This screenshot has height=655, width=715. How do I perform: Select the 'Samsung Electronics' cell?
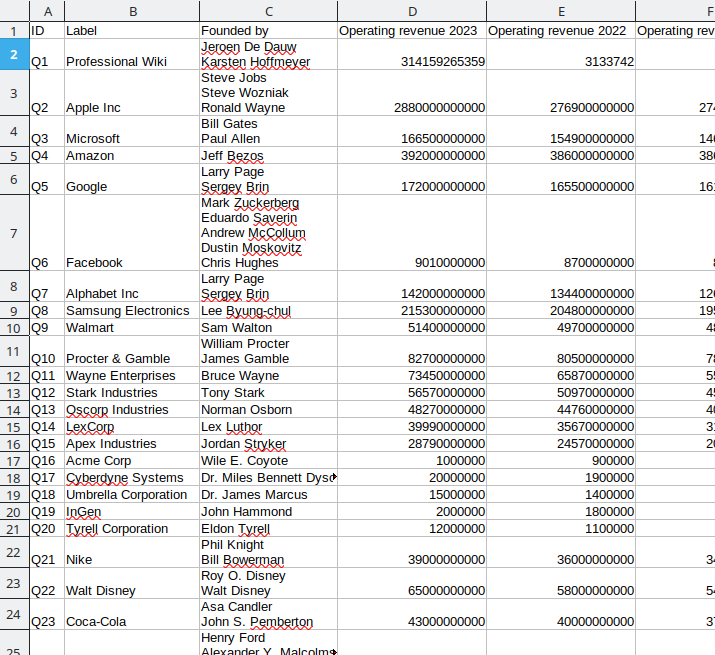coord(132,311)
